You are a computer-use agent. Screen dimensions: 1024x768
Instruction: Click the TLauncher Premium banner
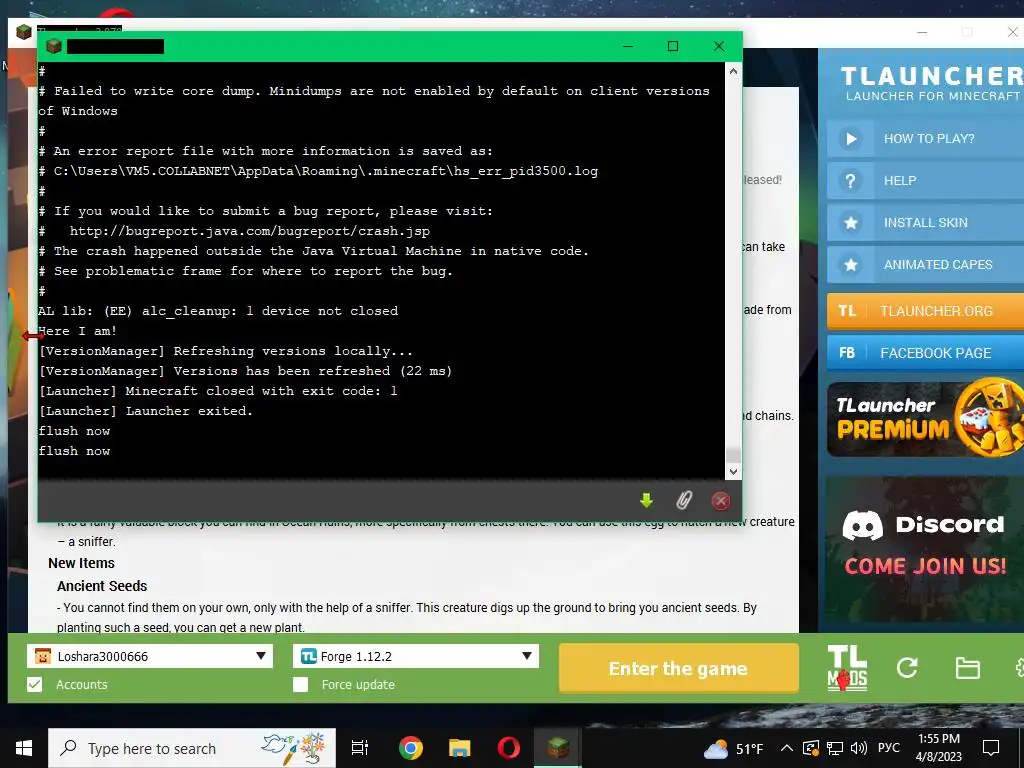pyautogui.click(x=925, y=419)
